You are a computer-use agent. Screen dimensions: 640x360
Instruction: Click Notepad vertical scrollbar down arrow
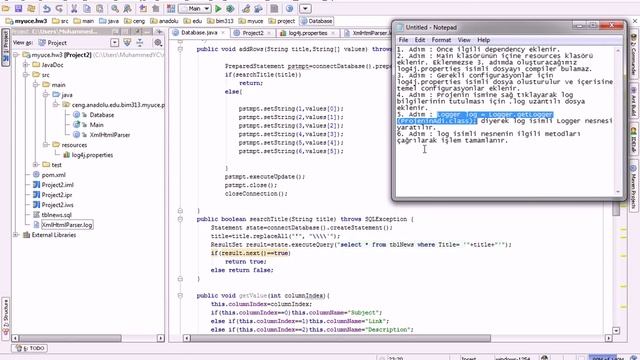618,191
